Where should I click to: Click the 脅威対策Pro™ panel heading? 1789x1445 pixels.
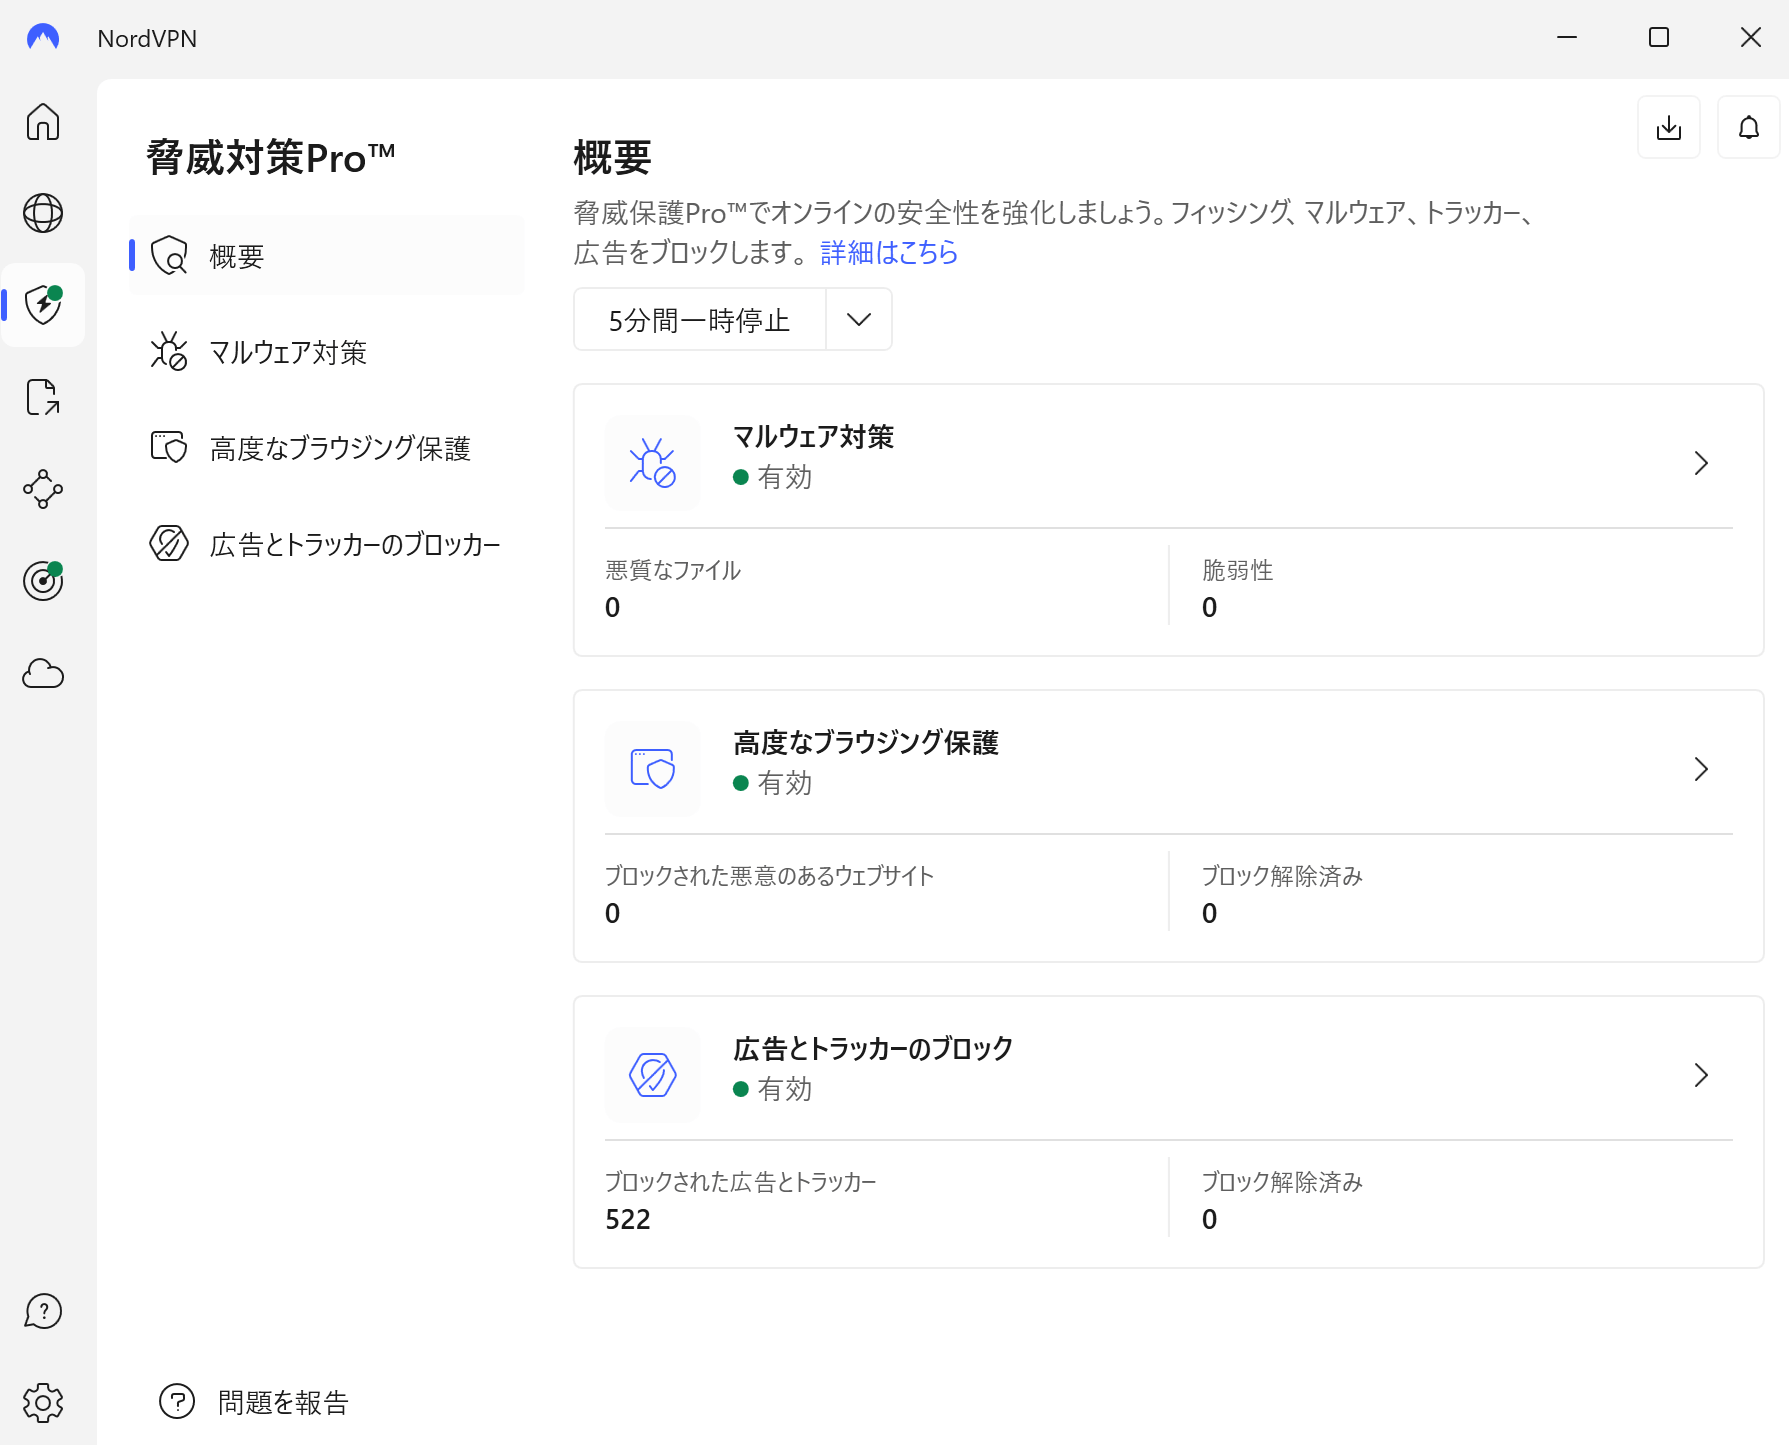[x=271, y=158]
